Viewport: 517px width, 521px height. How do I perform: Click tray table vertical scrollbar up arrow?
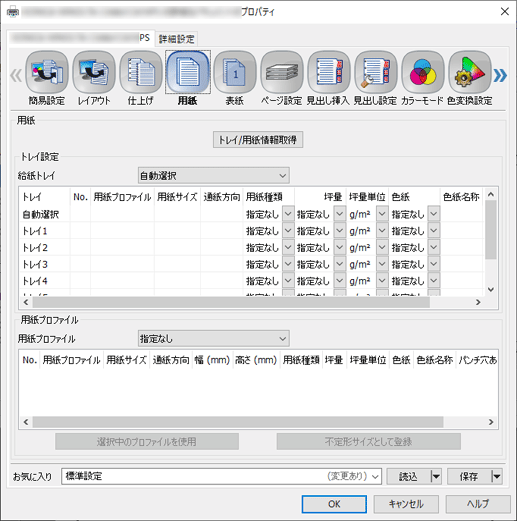pyautogui.click(x=491, y=194)
